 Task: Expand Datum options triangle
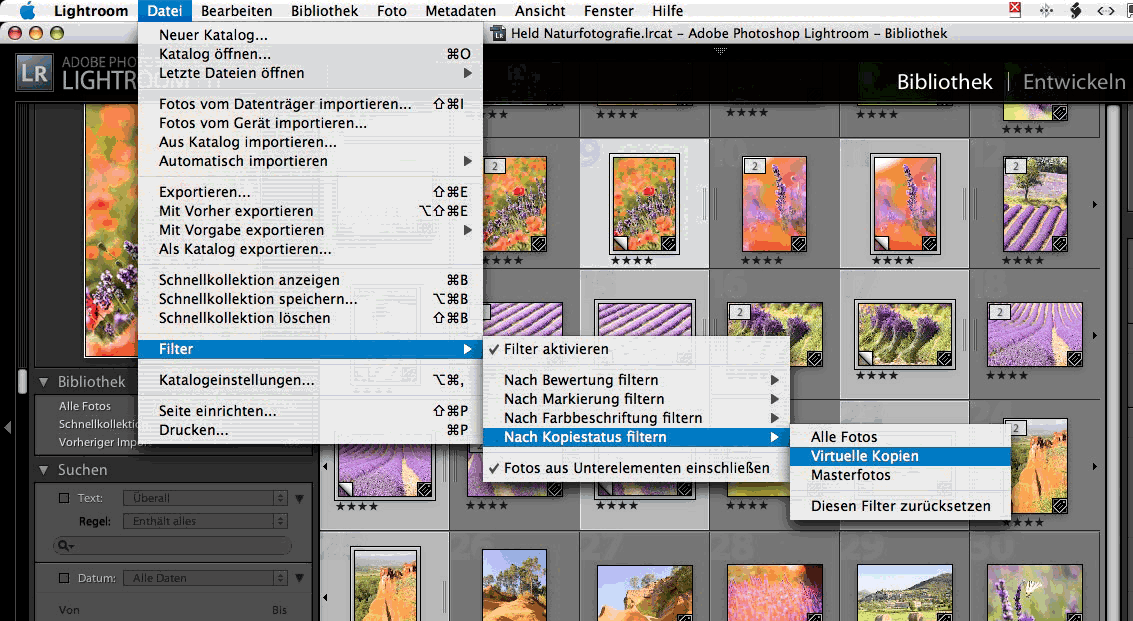(x=299, y=578)
